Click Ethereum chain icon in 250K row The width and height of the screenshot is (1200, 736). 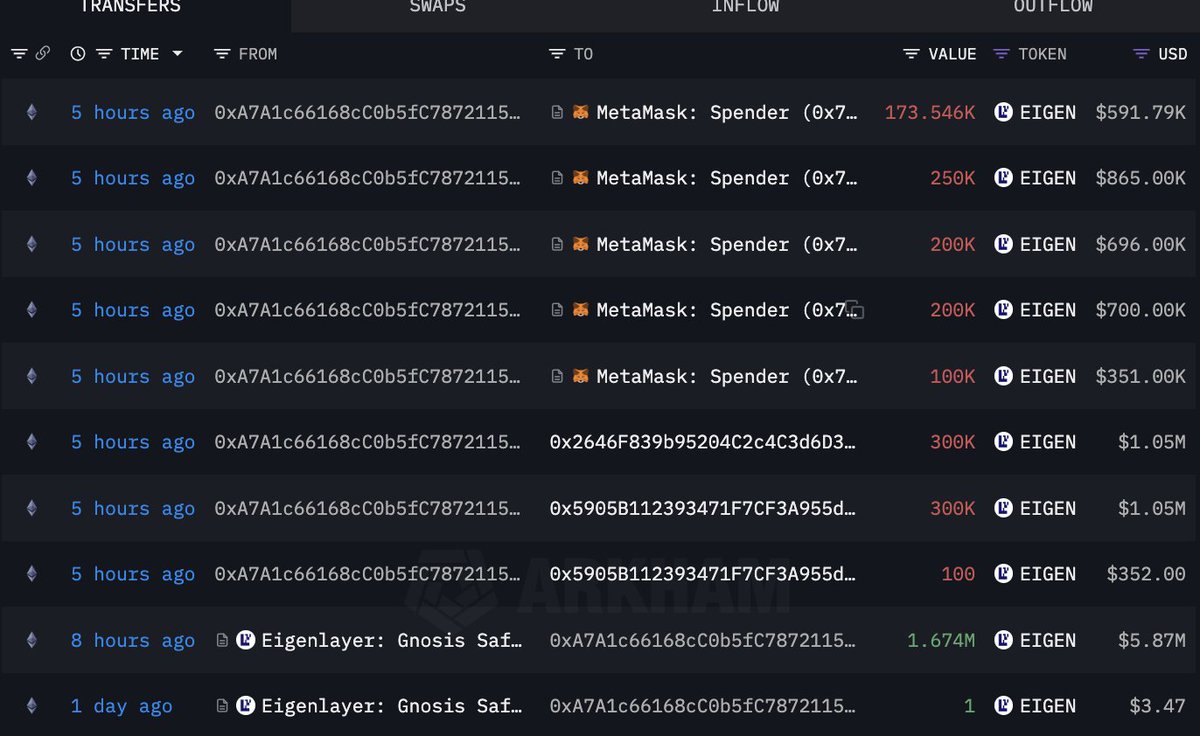pos(31,178)
